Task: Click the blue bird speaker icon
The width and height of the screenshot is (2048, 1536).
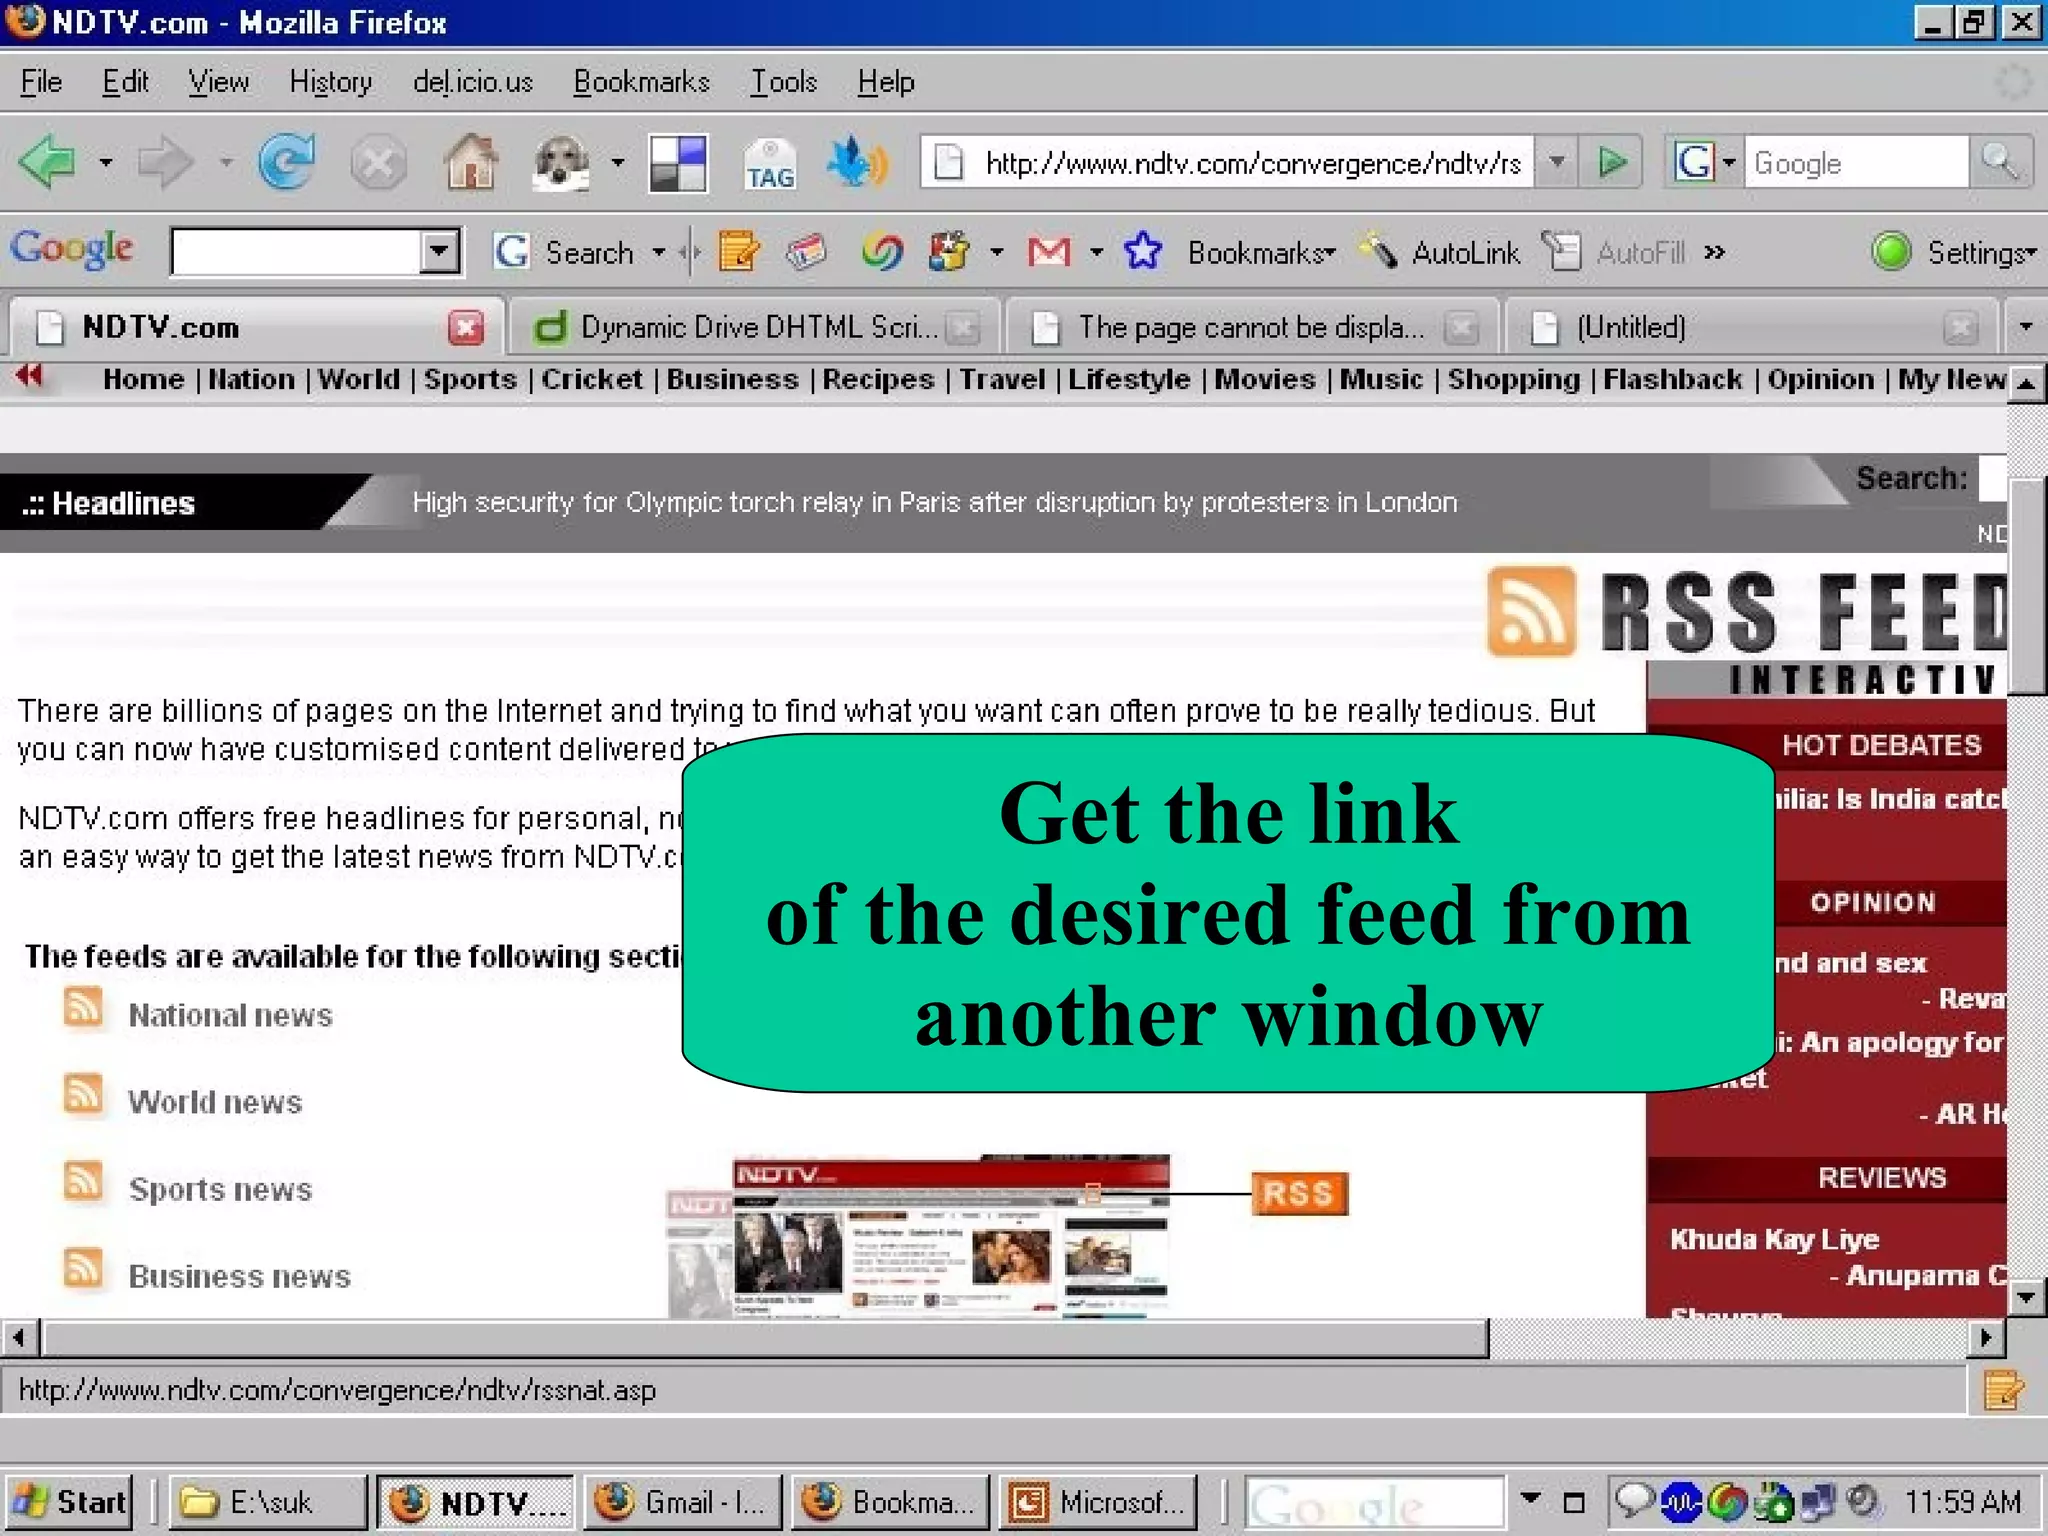Action: (857, 163)
